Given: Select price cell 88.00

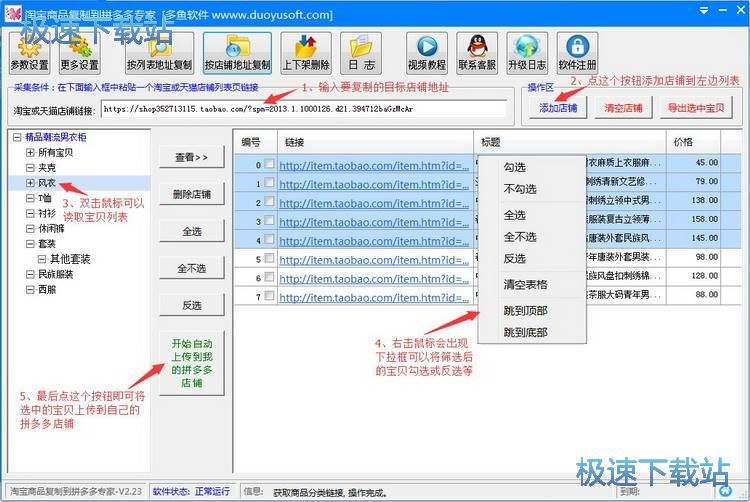Looking at the screenshot, I should [x=693, y=295].
